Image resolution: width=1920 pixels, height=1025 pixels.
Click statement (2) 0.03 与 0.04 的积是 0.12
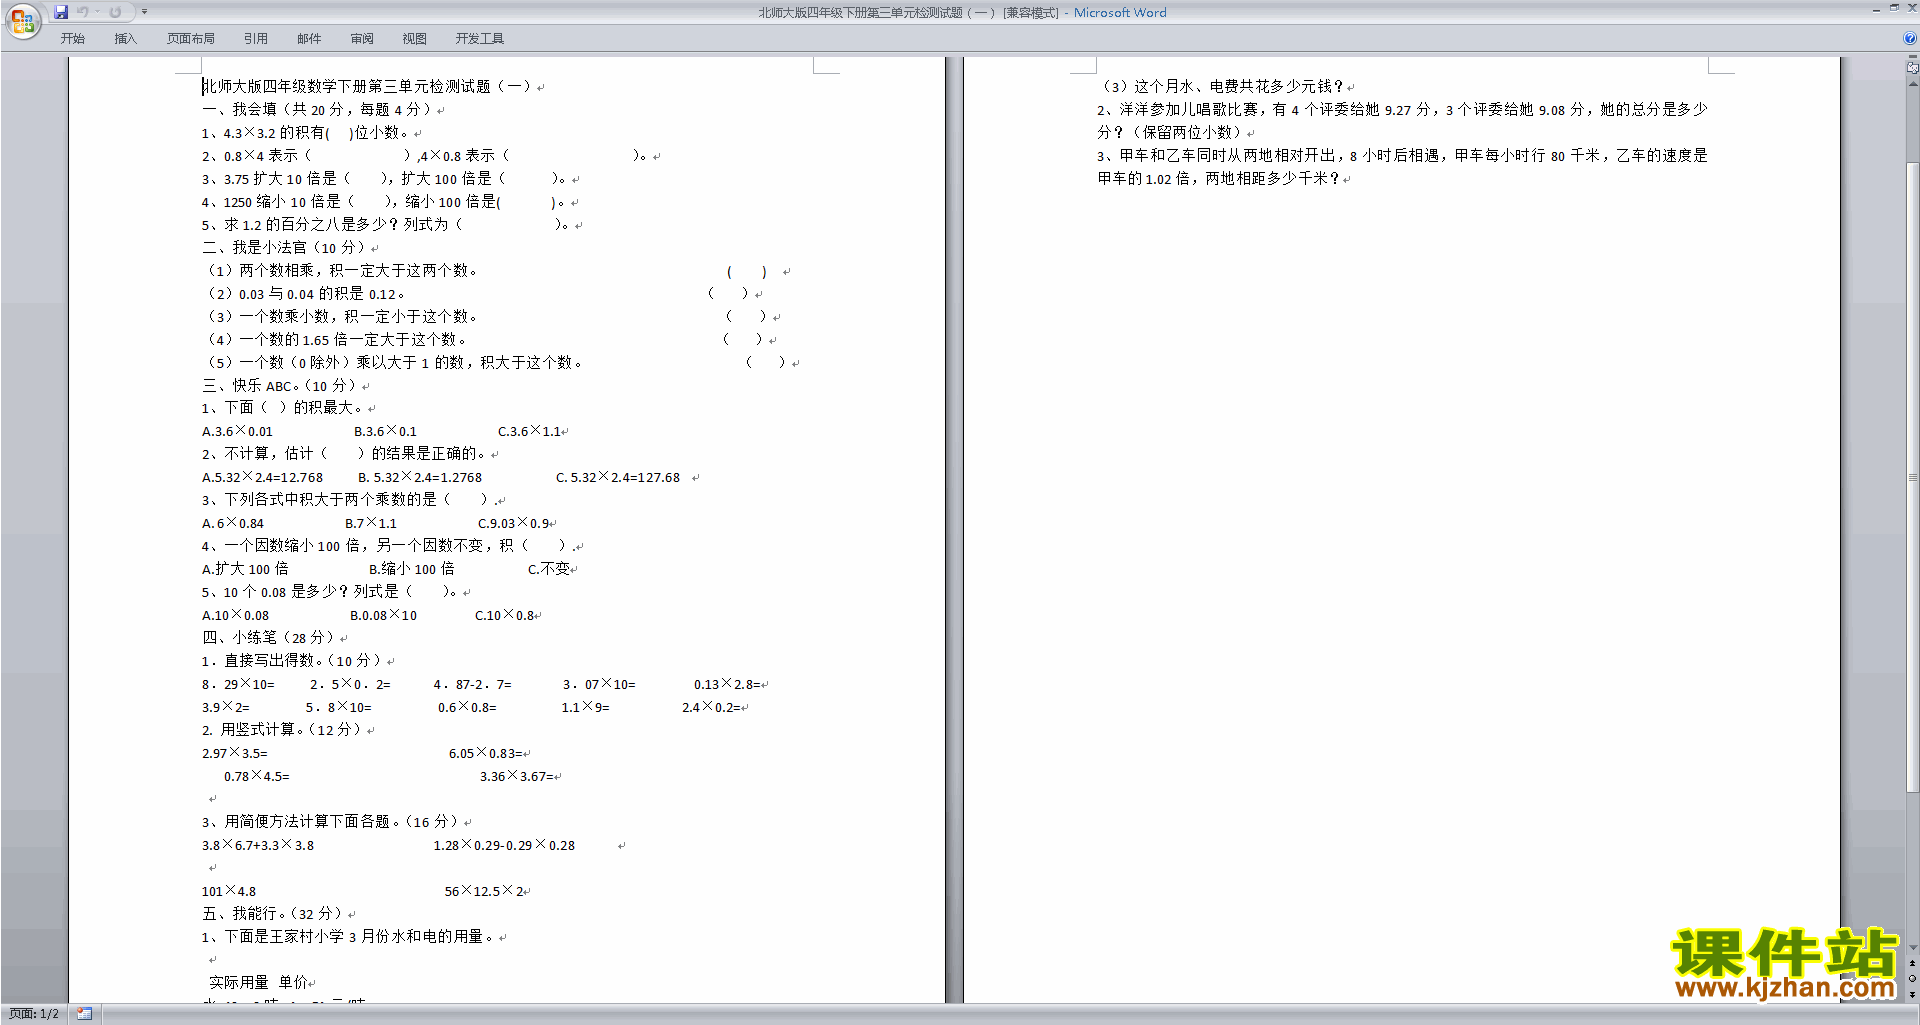tap(305, 294)
